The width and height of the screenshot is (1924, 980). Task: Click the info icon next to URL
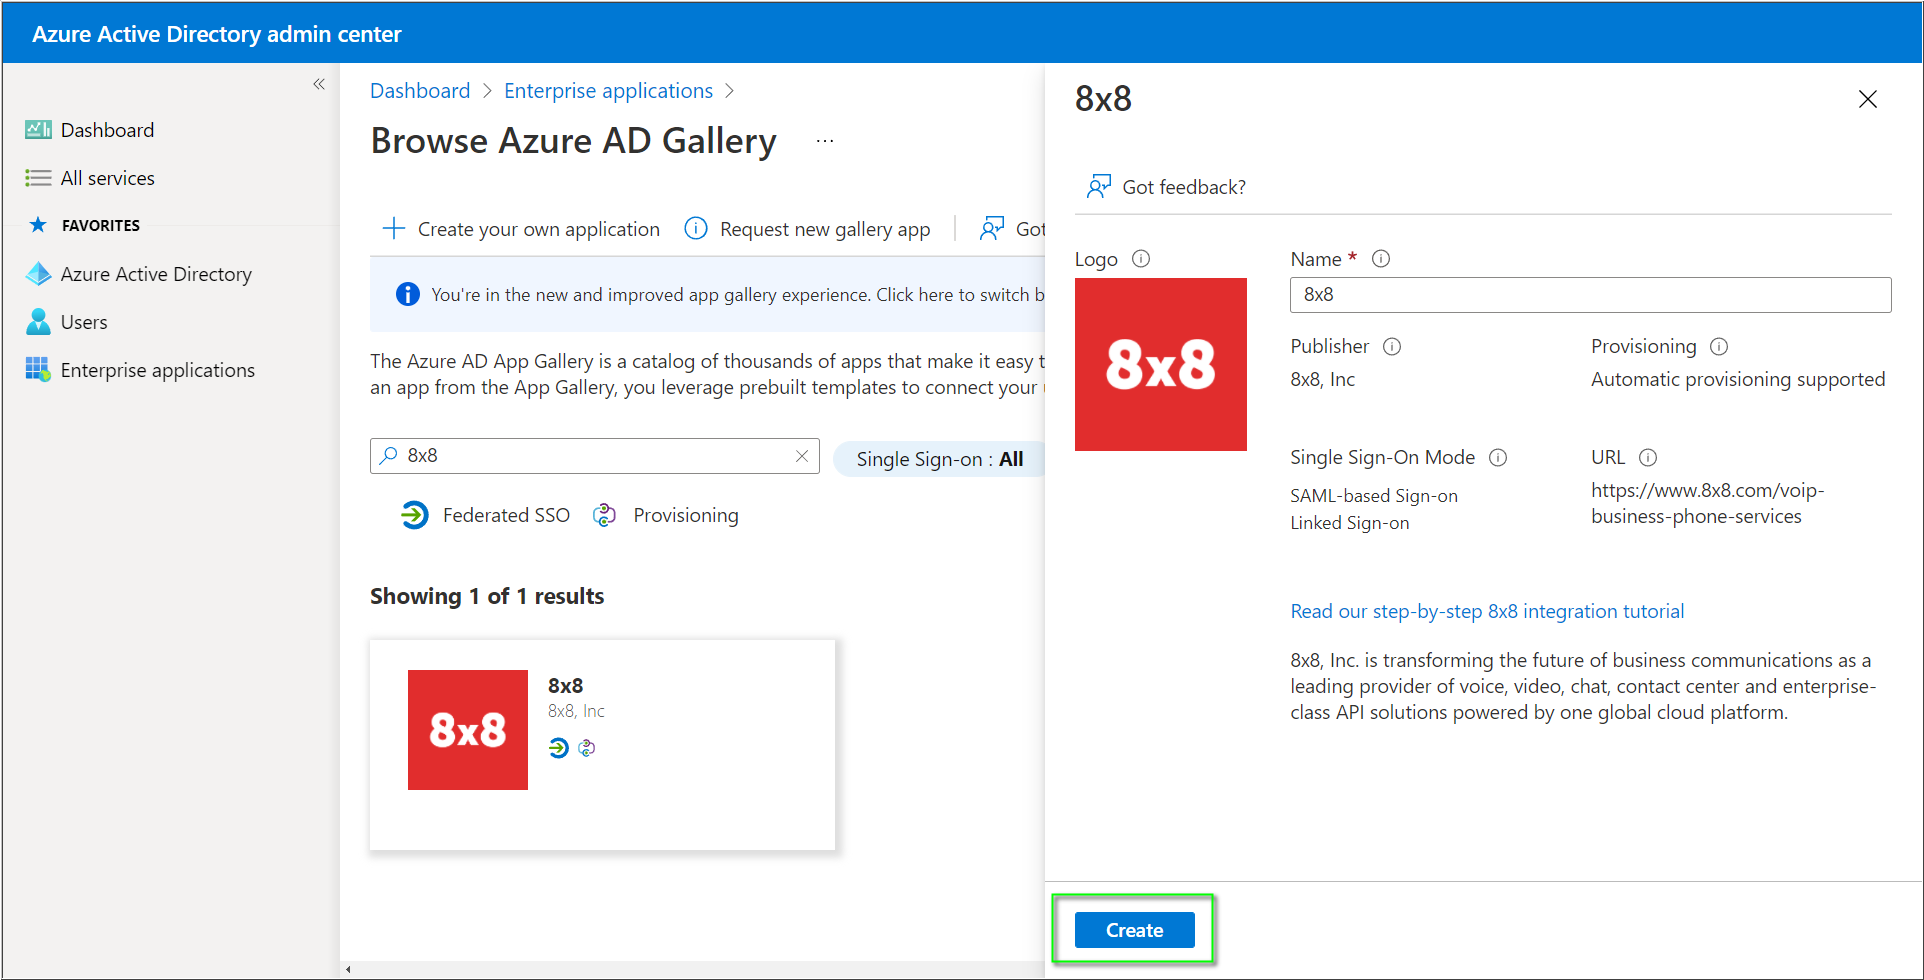point(1648,458)
